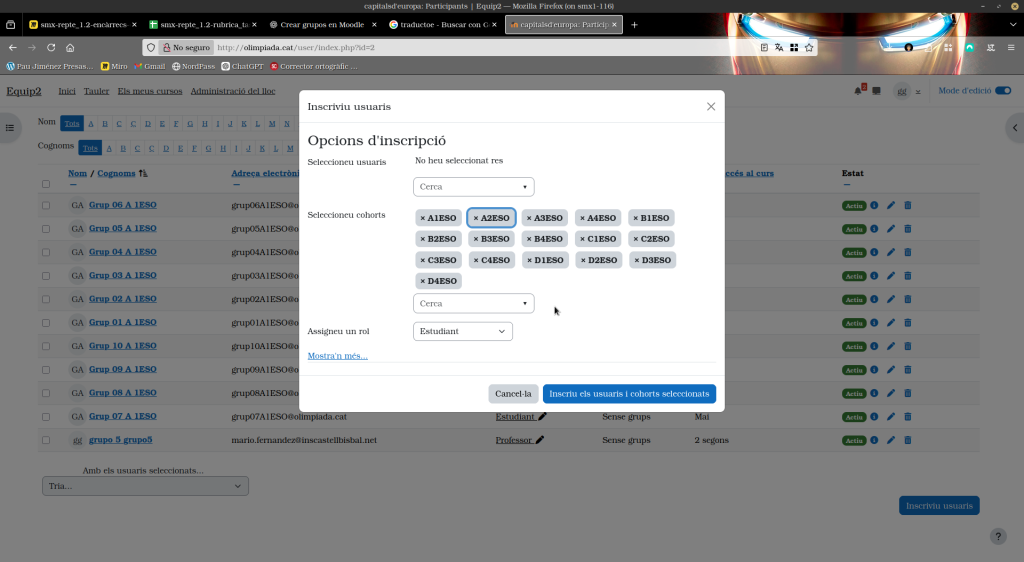Image resolution: width=1024 pixels, height=562 pixels.
Task: Click the trash icon for Grup 06 A 1ESO
Action: (x=908, y=205)
